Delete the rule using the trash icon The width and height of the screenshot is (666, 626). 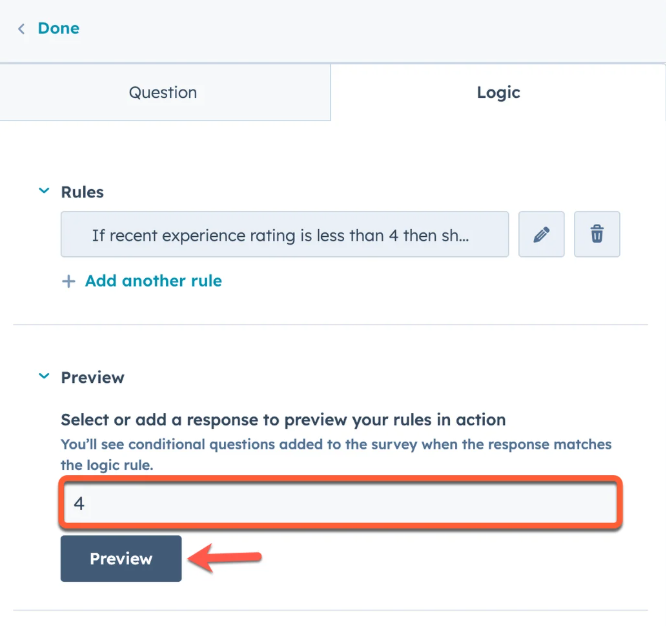(597, 235)
